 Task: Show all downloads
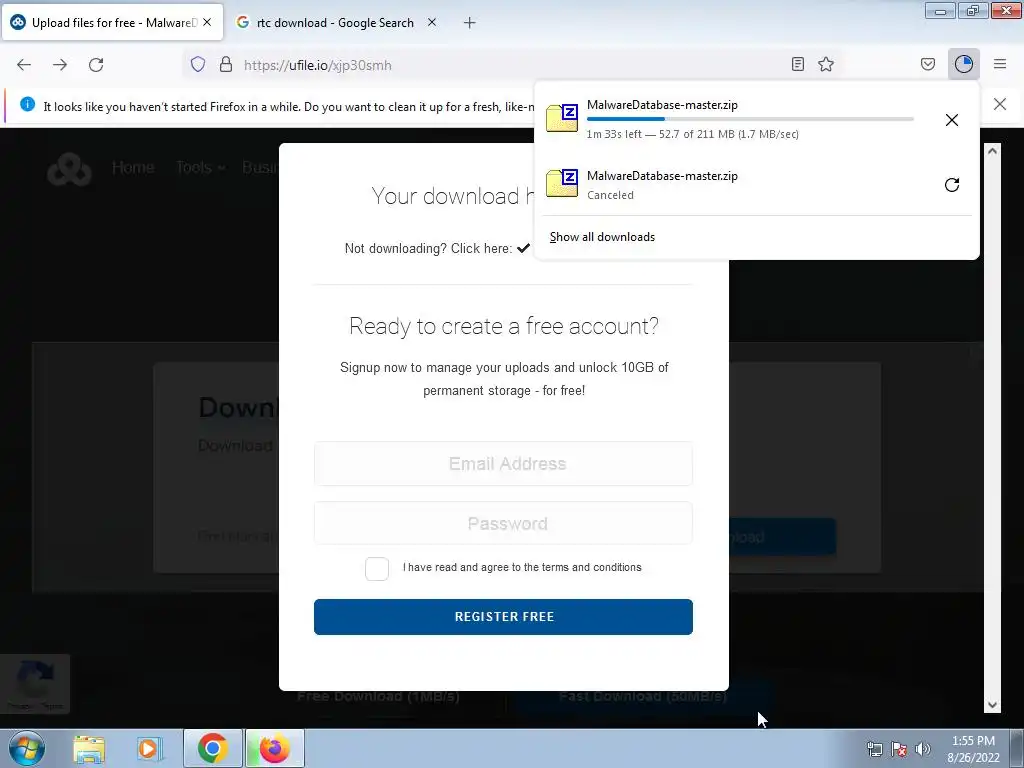602,237
